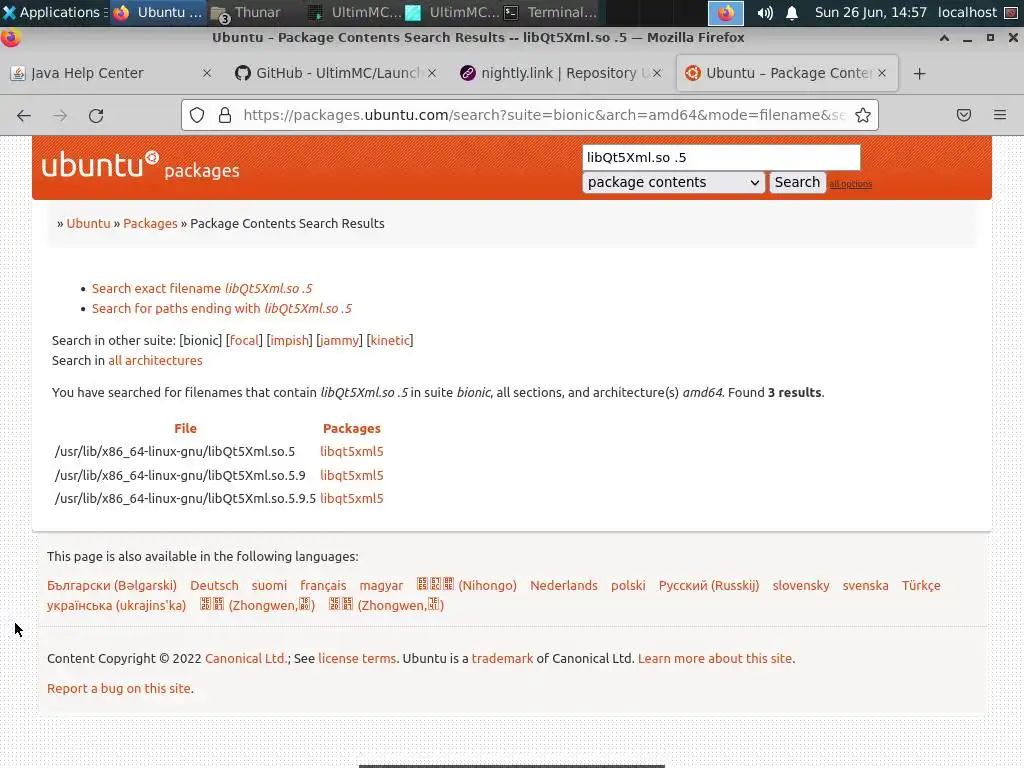
Task: Switch to GitHub UltimMC/Launcher tab
Action: [x=336, y=73]
